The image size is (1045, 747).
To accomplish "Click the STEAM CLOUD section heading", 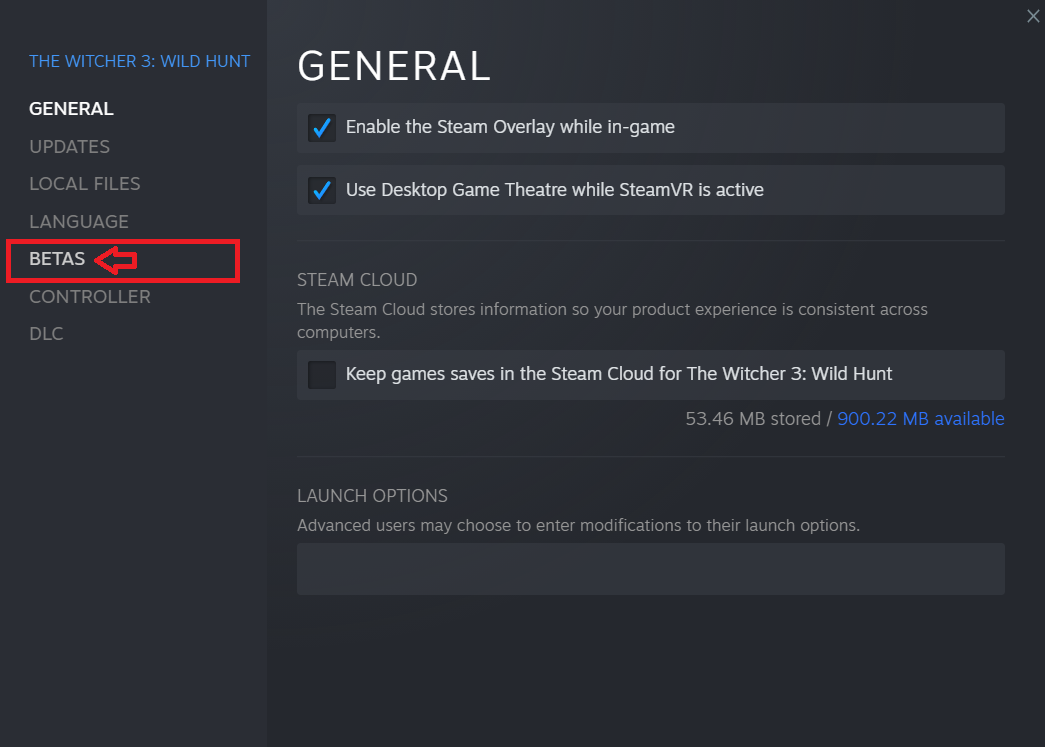I will click(x=357, y=280).
